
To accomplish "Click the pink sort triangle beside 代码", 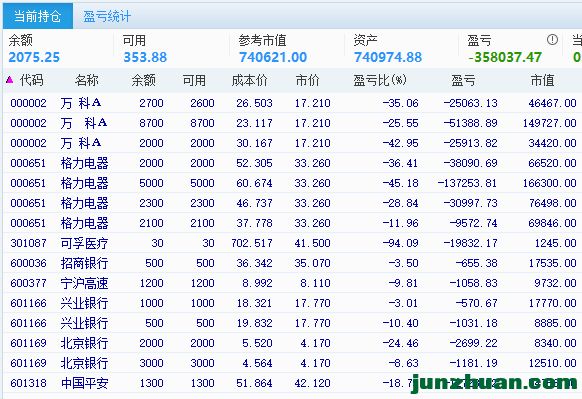I will pyautogui.click(x=10, y=79).
